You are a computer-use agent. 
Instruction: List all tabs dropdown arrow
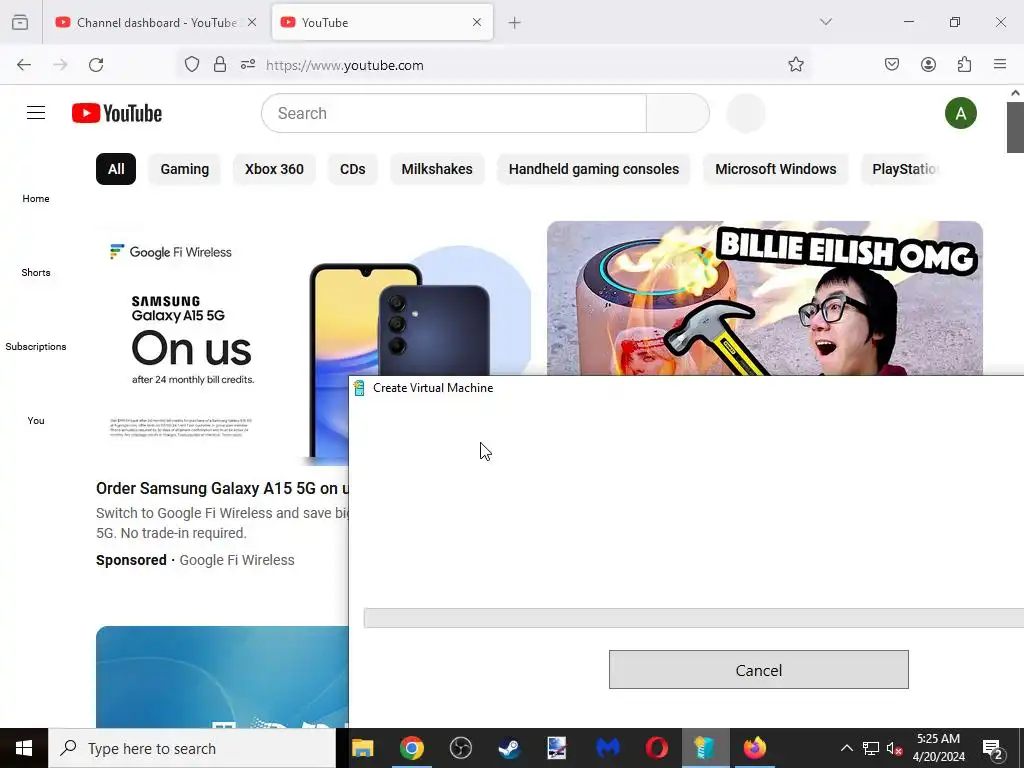(825, 22)
